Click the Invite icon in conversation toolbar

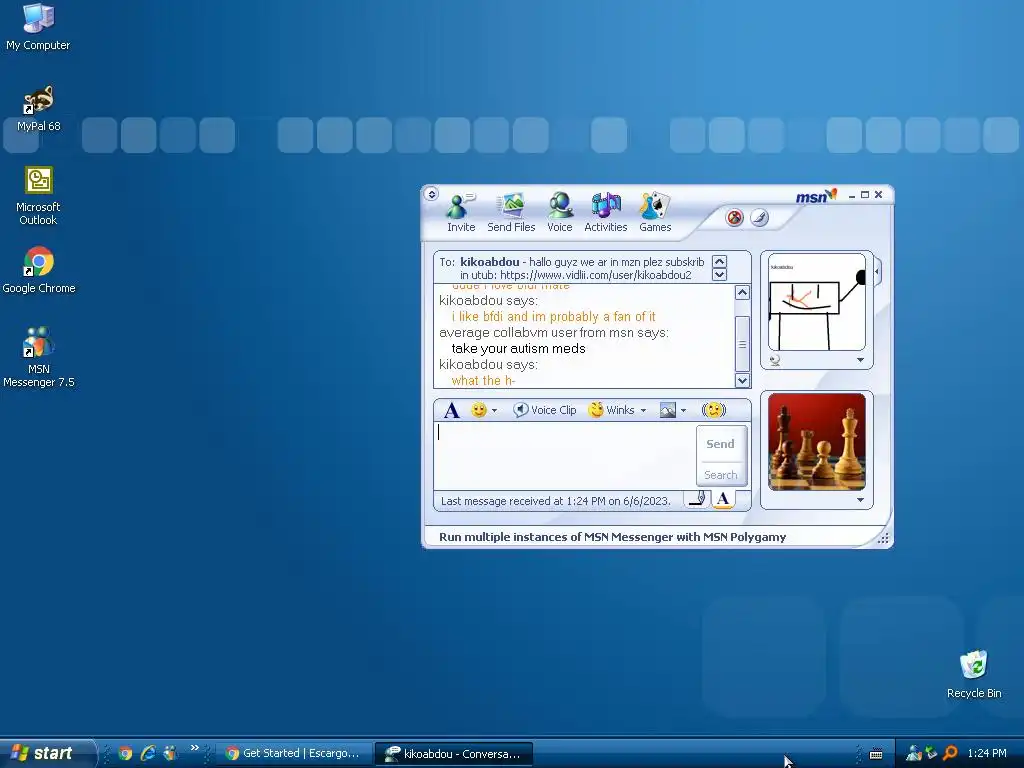coord(460,213)
